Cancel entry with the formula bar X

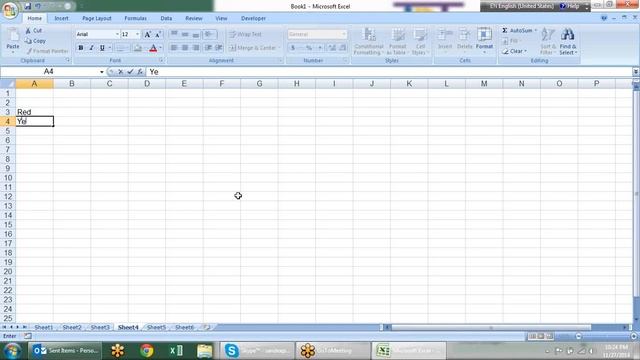pos(121,72)
